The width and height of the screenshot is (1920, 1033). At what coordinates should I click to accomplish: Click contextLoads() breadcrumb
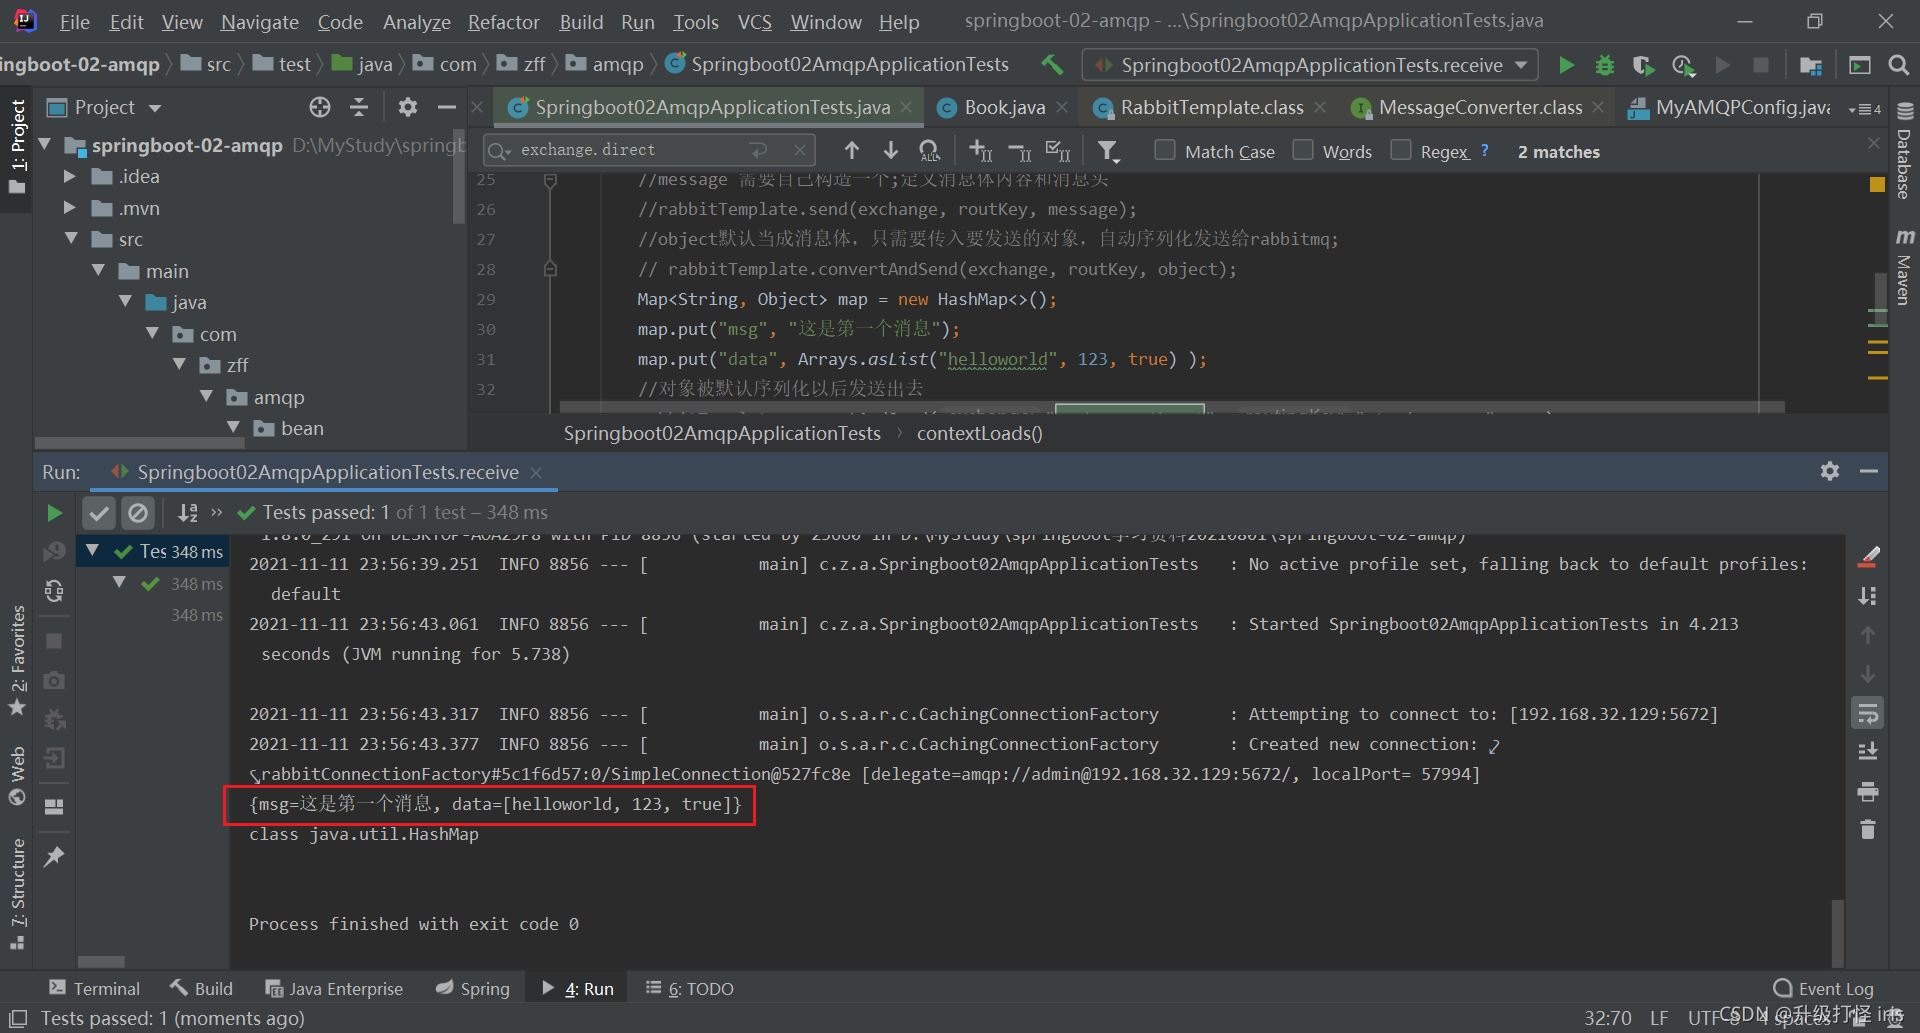coord(979,434)
